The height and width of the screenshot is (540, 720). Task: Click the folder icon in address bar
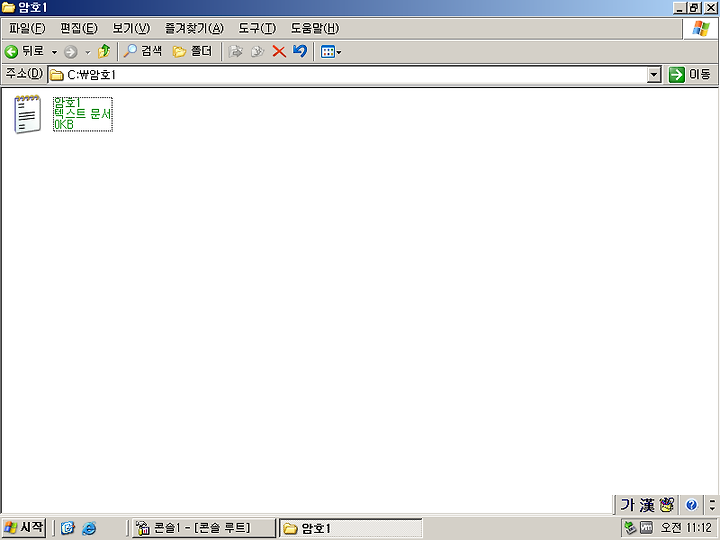57,75
